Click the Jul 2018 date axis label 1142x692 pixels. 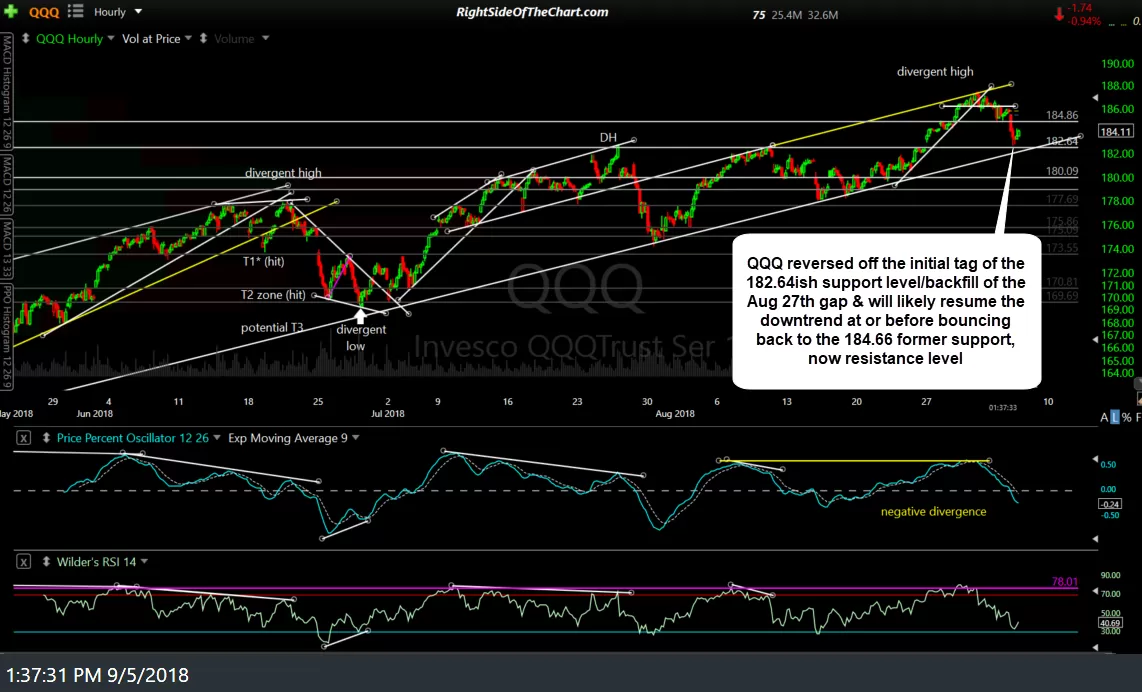387,413
